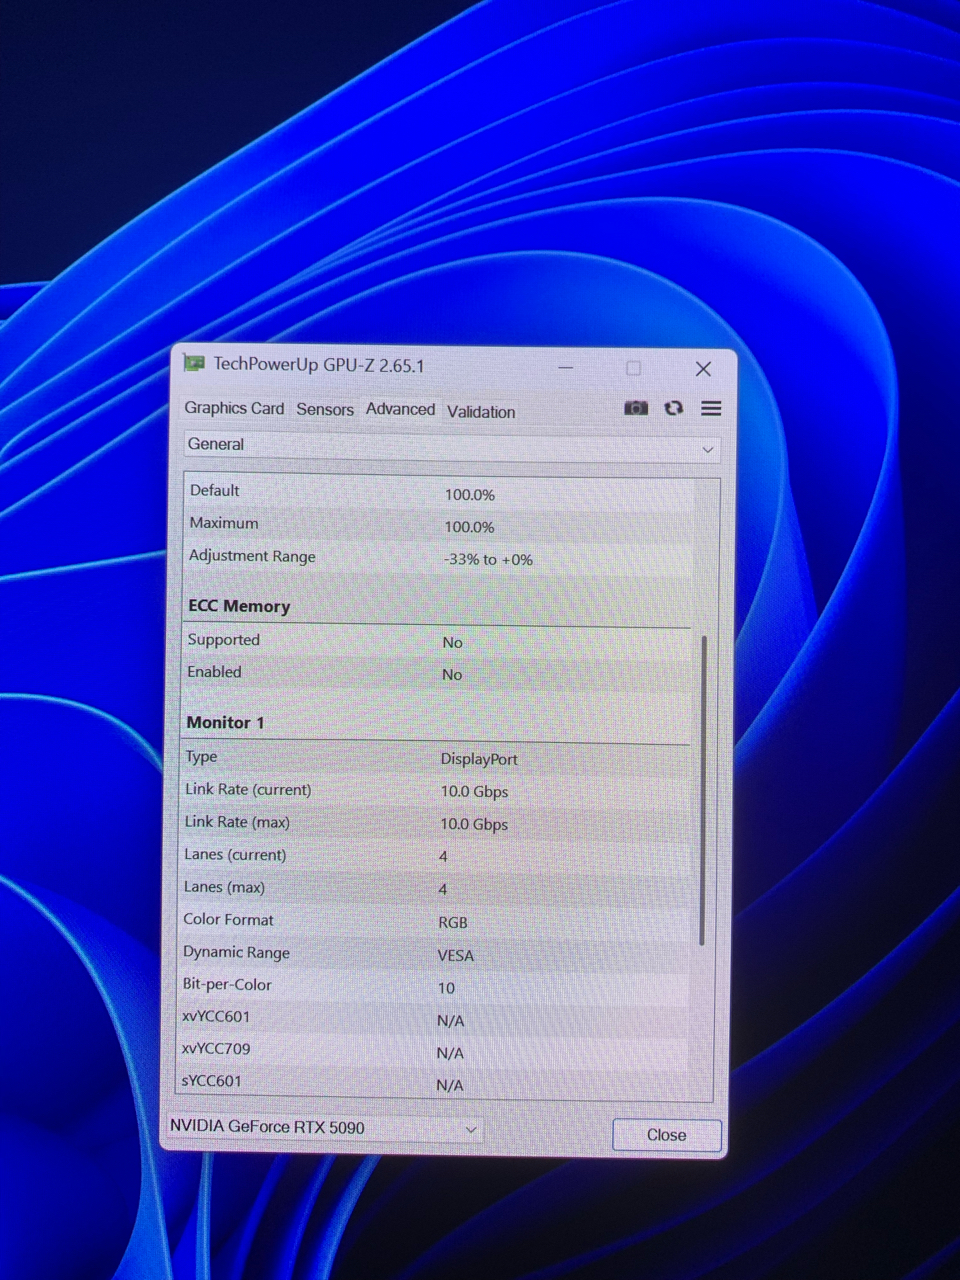Open the Sensors tab
Viewport: 960px width, 1280px height.
pyautogui.click(x=325, y=409)
